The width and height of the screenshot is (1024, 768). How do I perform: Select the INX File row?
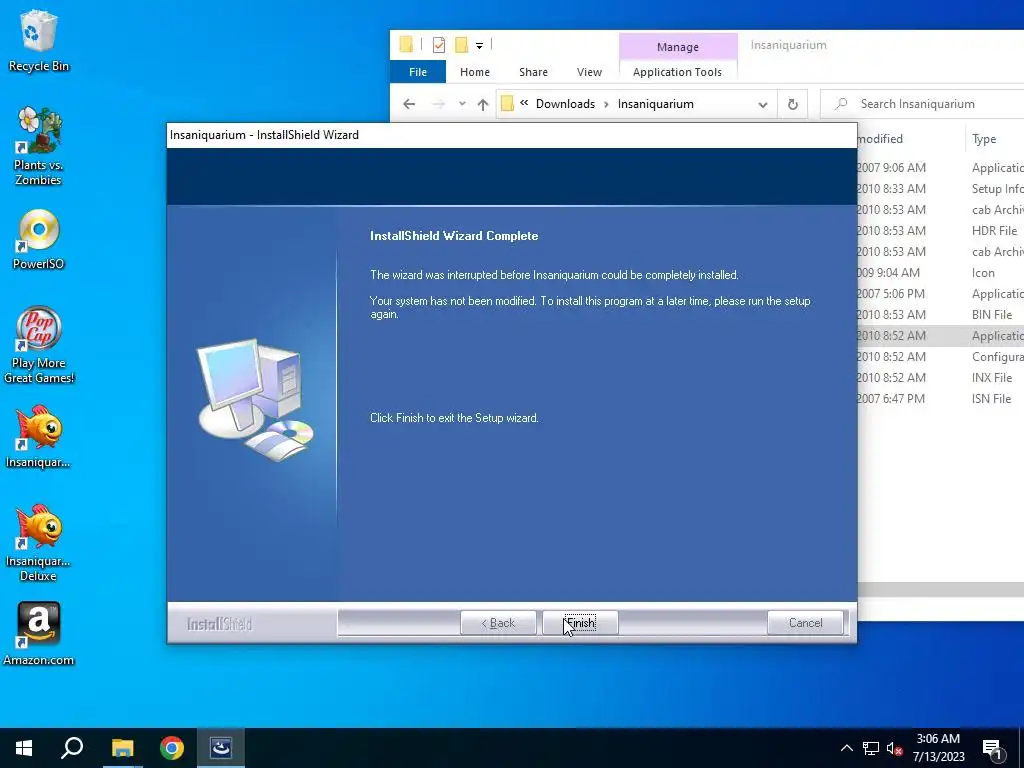click(x=940, y=377)
